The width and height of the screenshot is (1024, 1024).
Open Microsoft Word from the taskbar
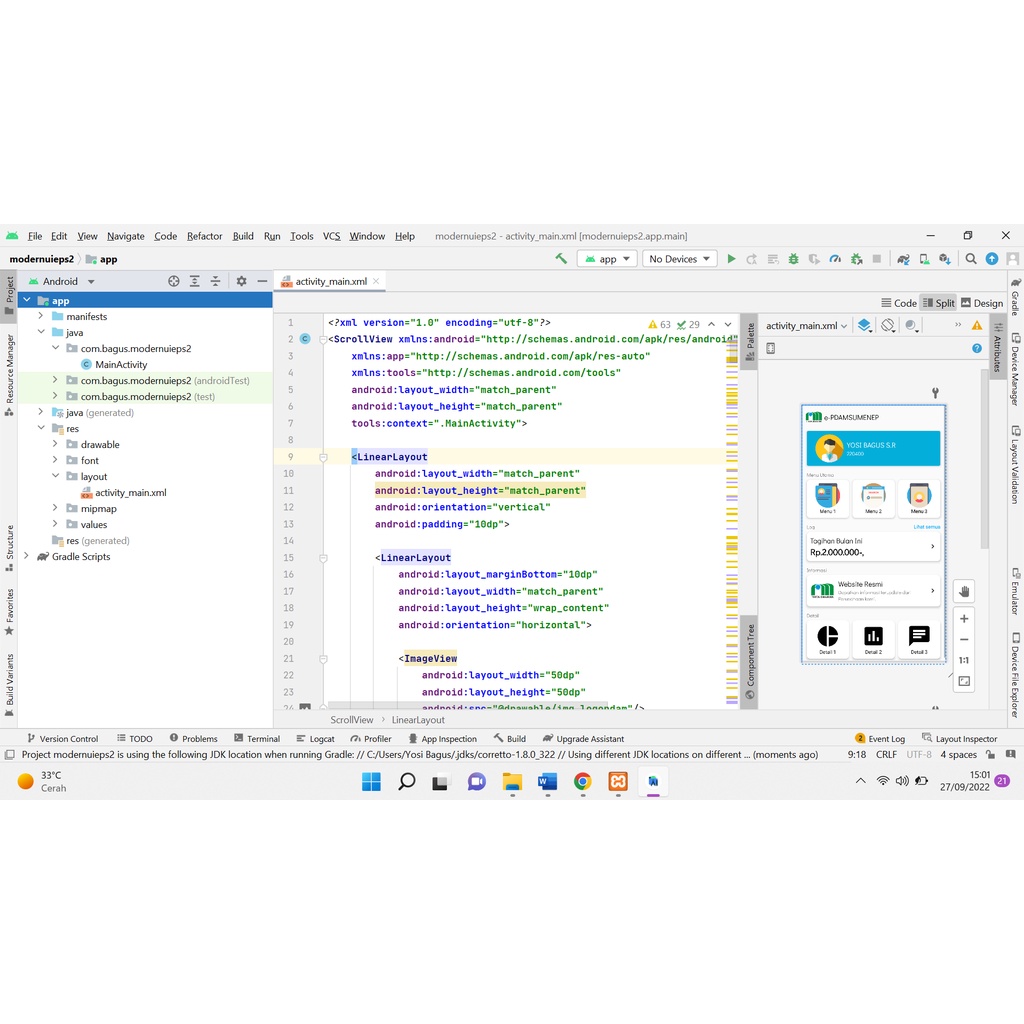[547, 781]
